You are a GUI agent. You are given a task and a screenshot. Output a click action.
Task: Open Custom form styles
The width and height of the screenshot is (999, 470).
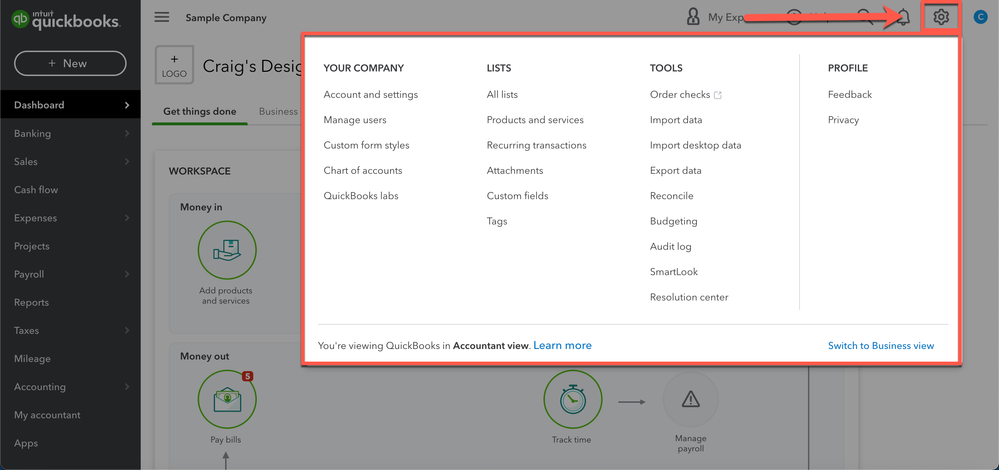click(x=366, y=145)
